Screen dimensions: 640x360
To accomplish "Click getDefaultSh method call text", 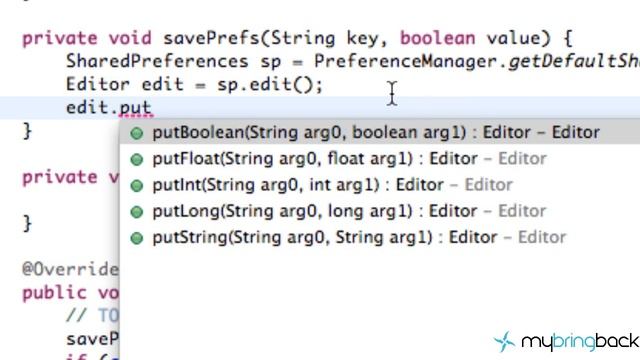I will pyautogui.click(x=574, y=62).
